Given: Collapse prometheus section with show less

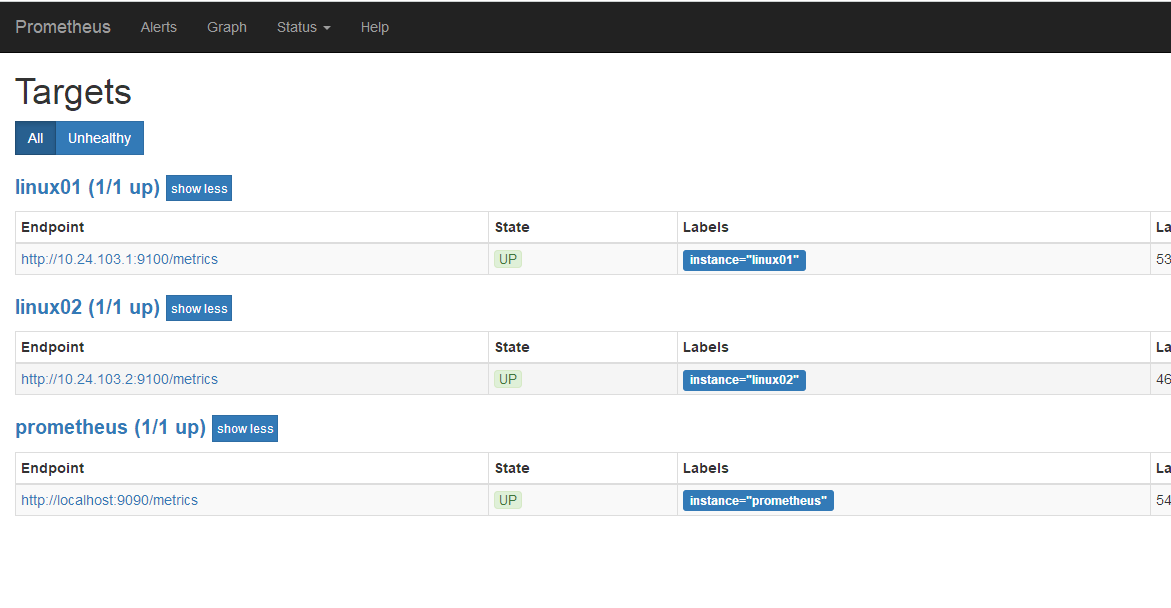Looking at the screenshot, I should (x=245, y=429).
